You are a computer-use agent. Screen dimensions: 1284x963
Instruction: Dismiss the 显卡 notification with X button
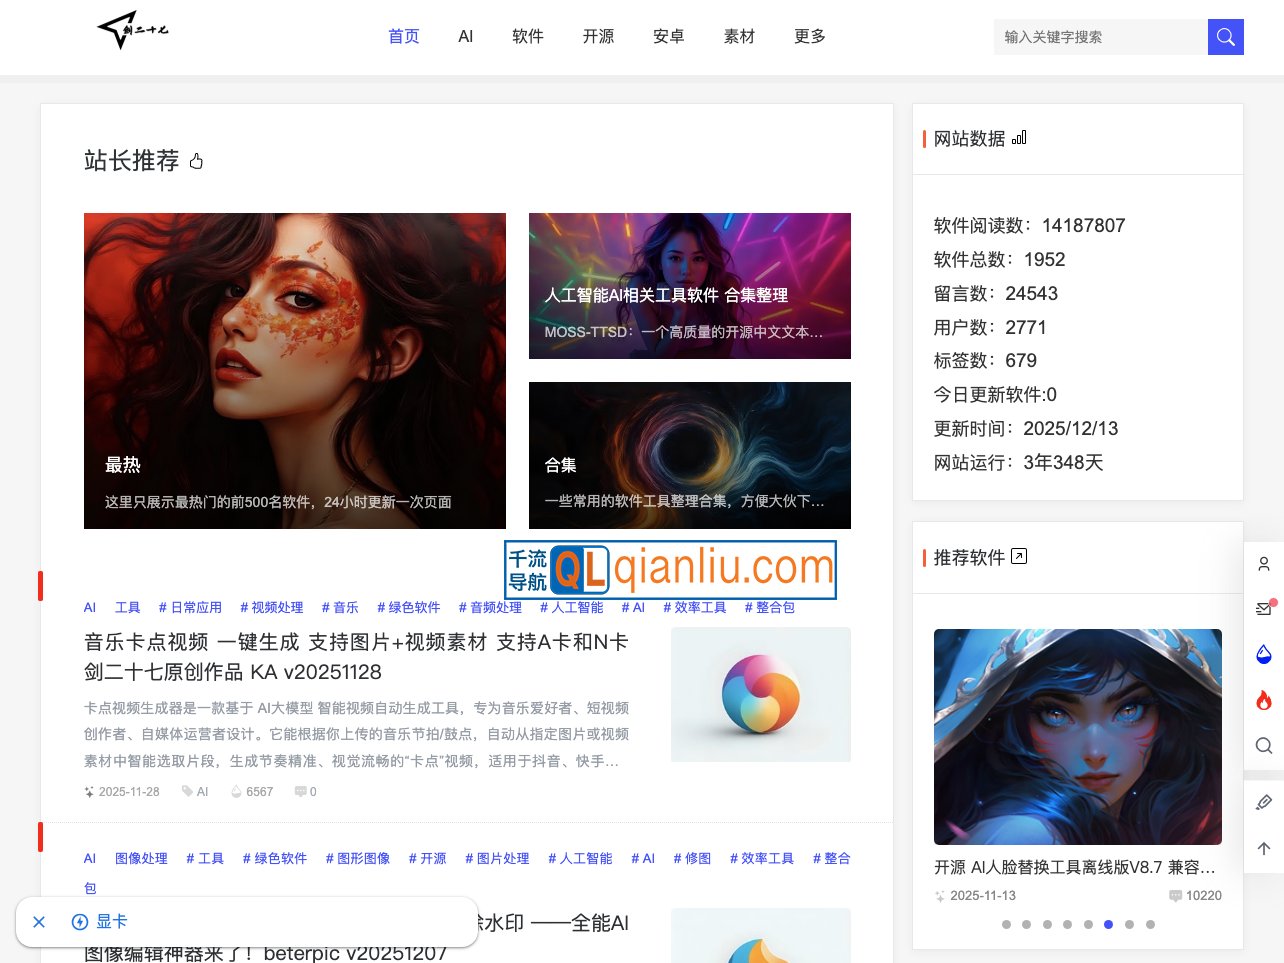[39, 921]
